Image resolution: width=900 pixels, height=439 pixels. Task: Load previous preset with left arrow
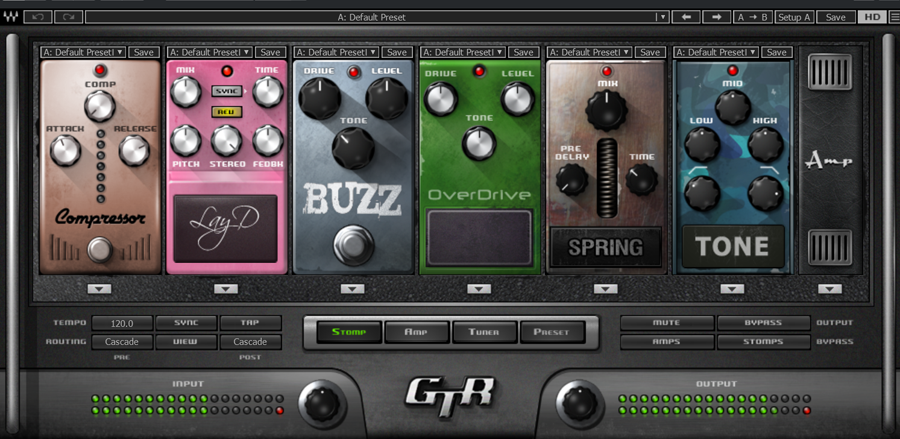686,17
